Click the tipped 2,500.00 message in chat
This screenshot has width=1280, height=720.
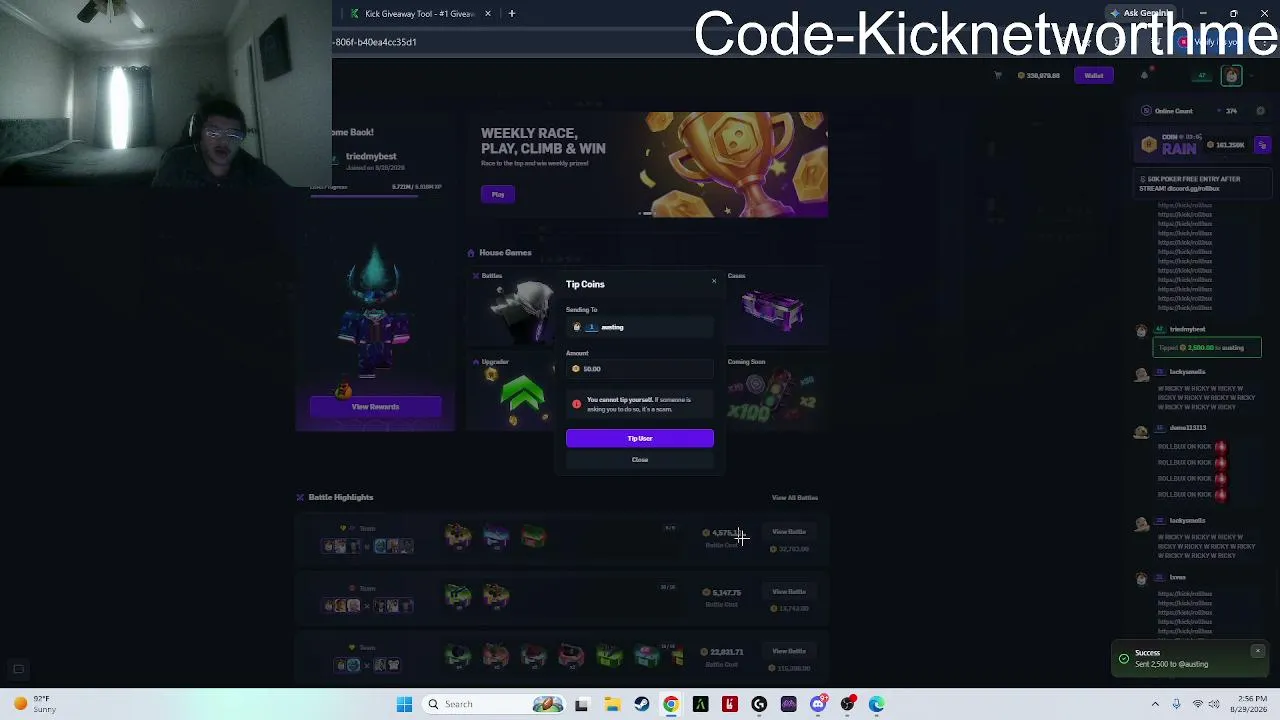click(1207, 348)
